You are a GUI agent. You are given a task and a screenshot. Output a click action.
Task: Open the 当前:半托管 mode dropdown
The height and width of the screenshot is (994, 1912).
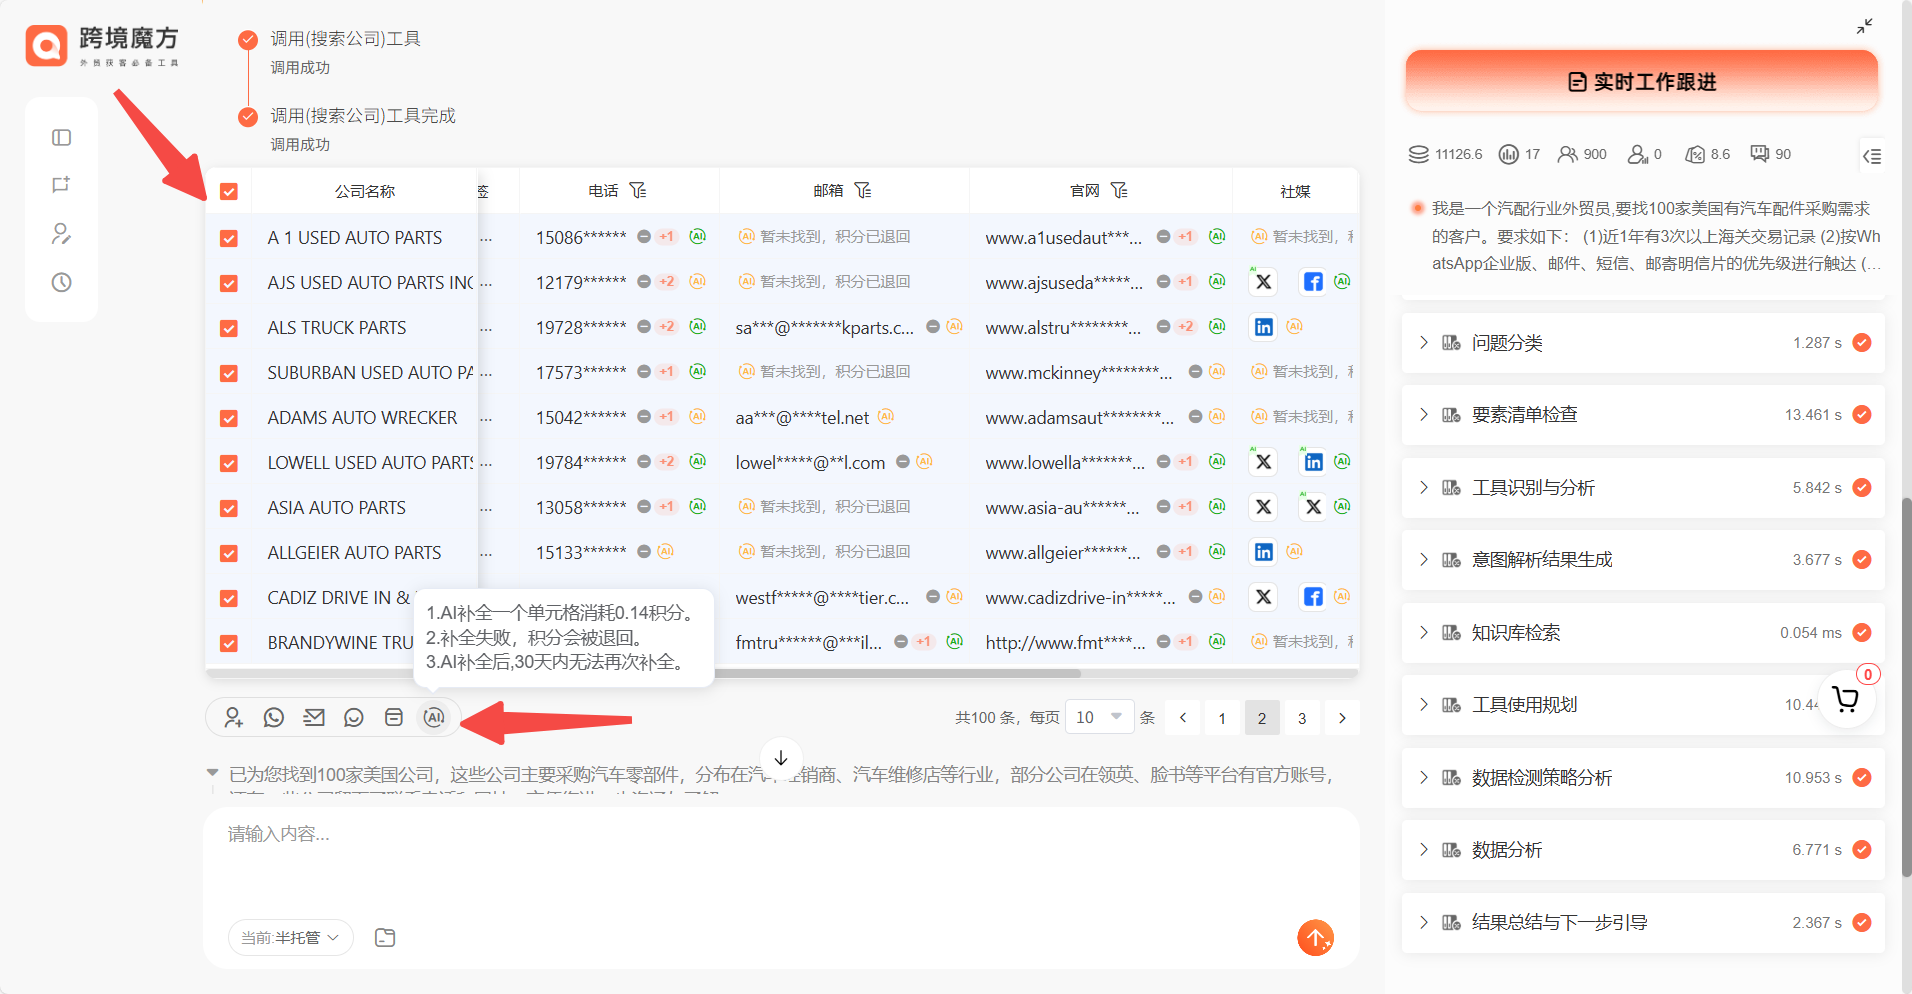290,937
